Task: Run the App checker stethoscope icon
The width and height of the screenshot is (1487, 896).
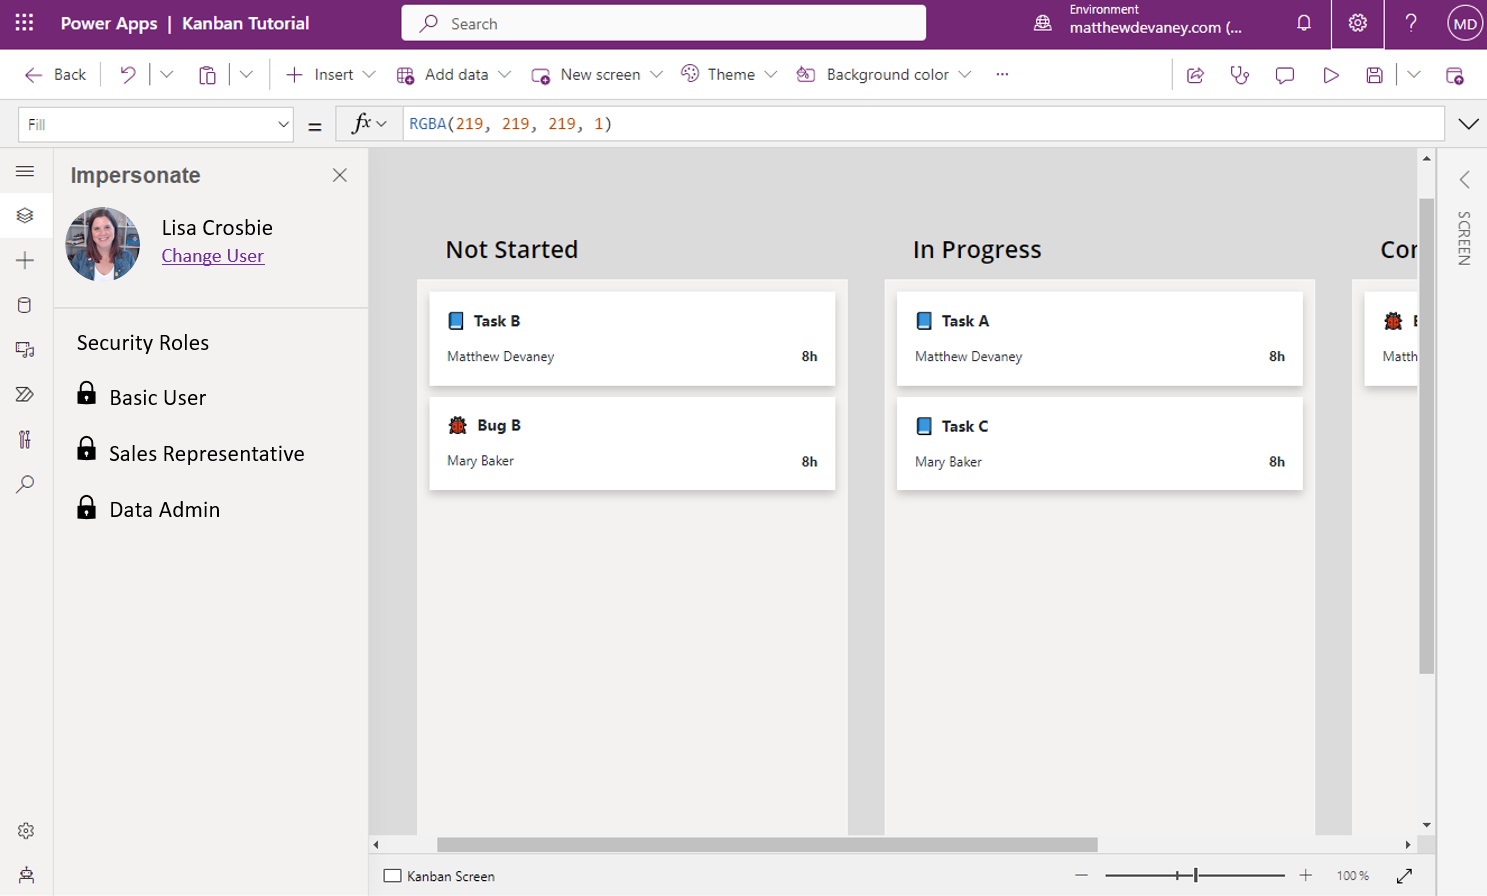Action: [1239, 74]
